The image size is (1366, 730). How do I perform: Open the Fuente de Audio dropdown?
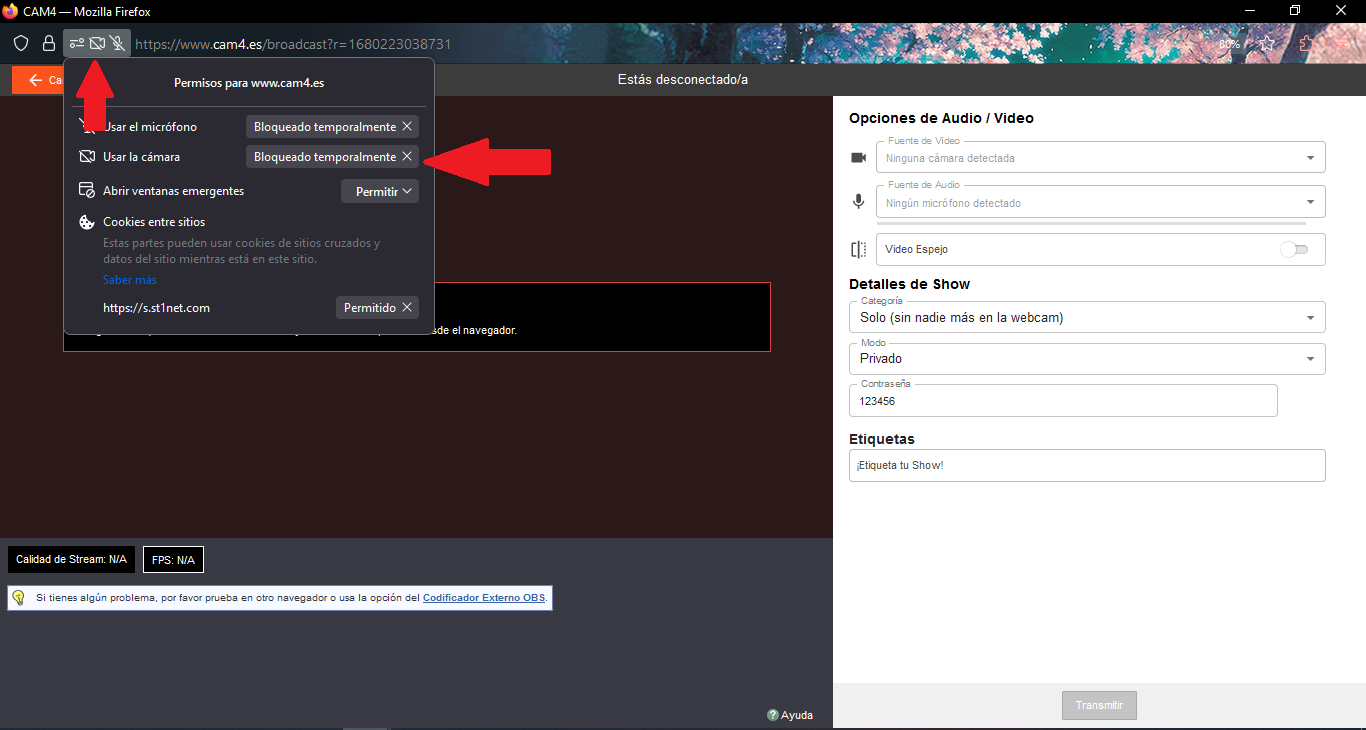pos(1100,203)
